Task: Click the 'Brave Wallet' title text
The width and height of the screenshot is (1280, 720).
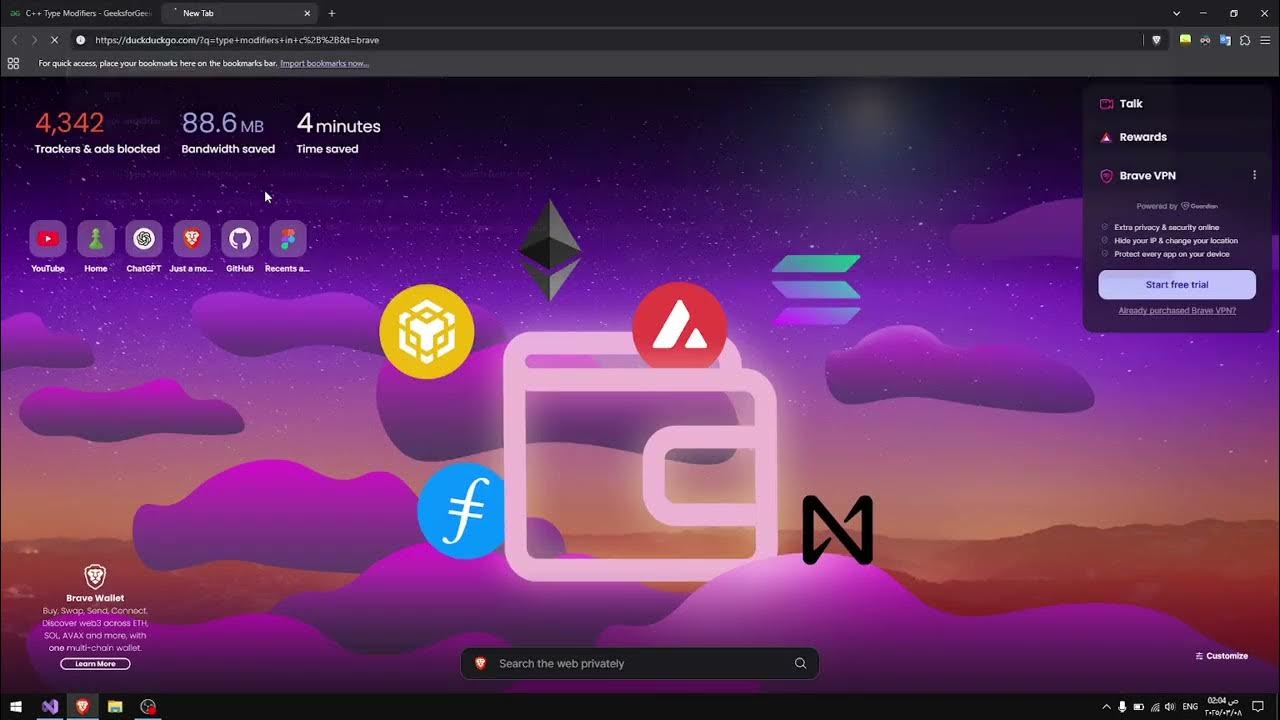Action: (95, 598)
